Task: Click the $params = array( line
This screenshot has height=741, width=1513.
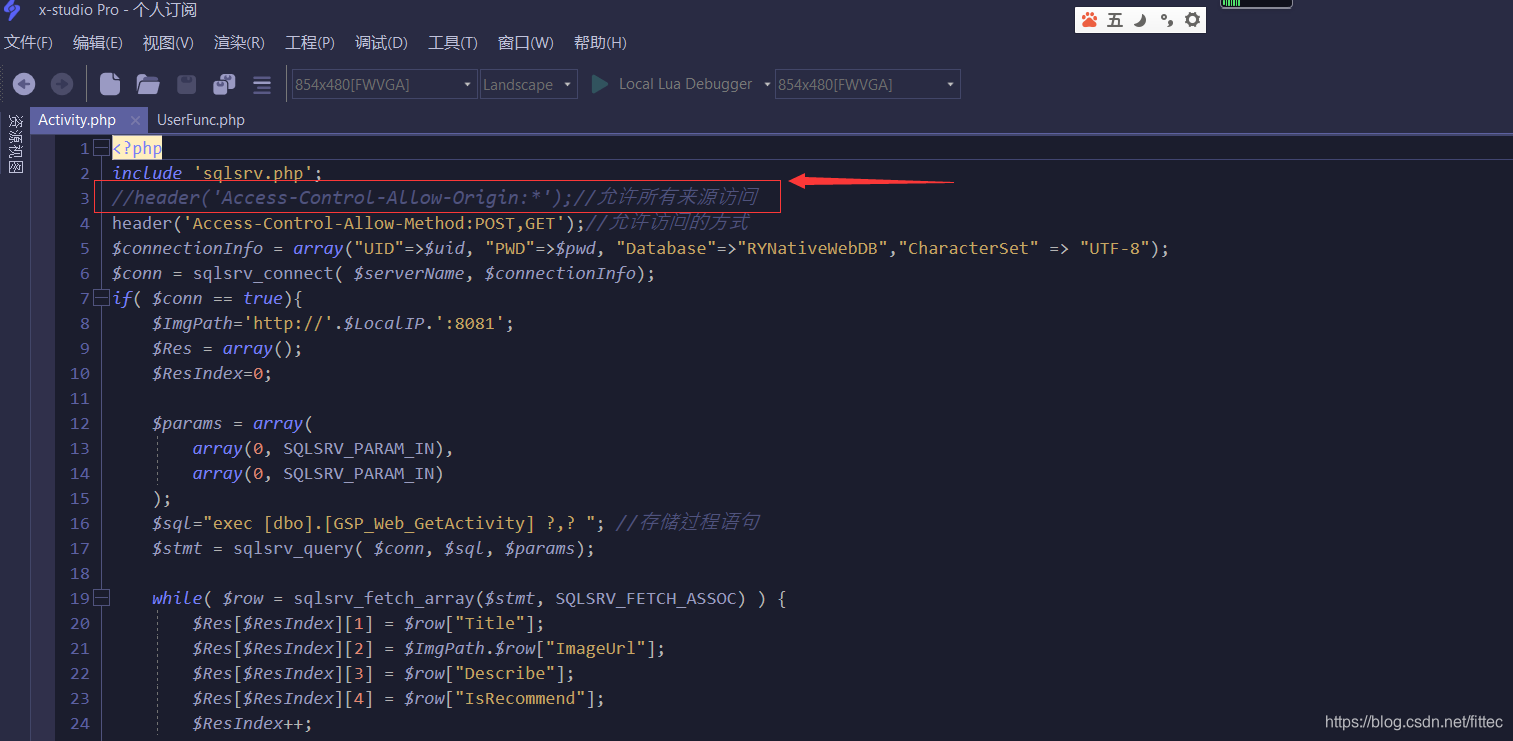Action: click(x=232, y=423)
